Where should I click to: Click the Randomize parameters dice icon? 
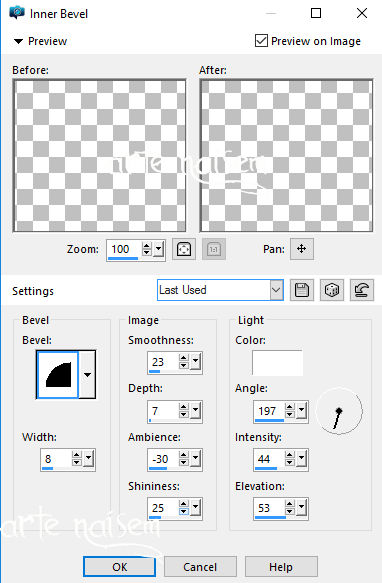332,290
